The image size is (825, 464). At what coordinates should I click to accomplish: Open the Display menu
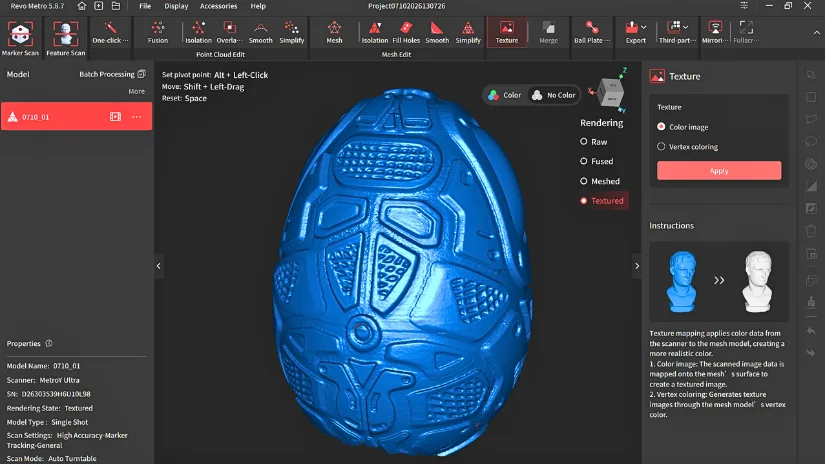tap(176, 6)
